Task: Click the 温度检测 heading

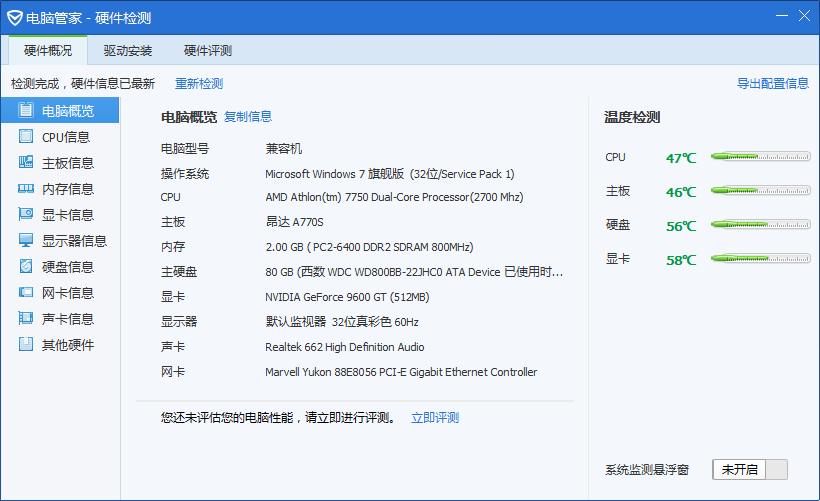Action: point(632,117)
